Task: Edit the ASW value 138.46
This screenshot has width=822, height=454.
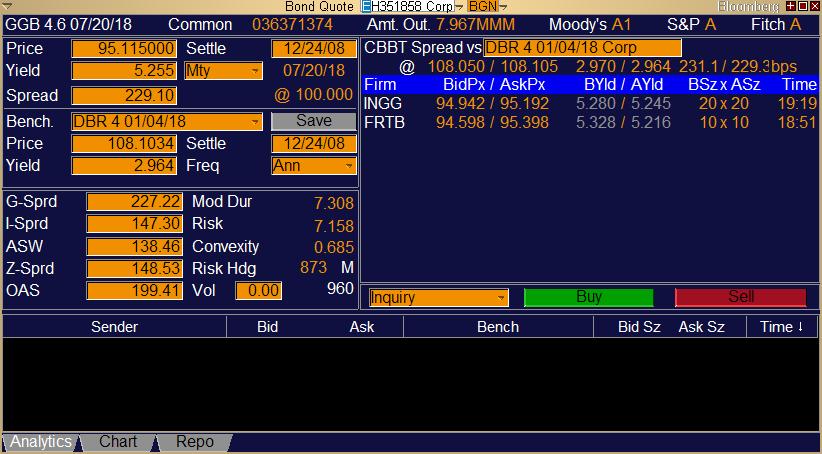Action: pyautogui.click(x=135, y=246)
